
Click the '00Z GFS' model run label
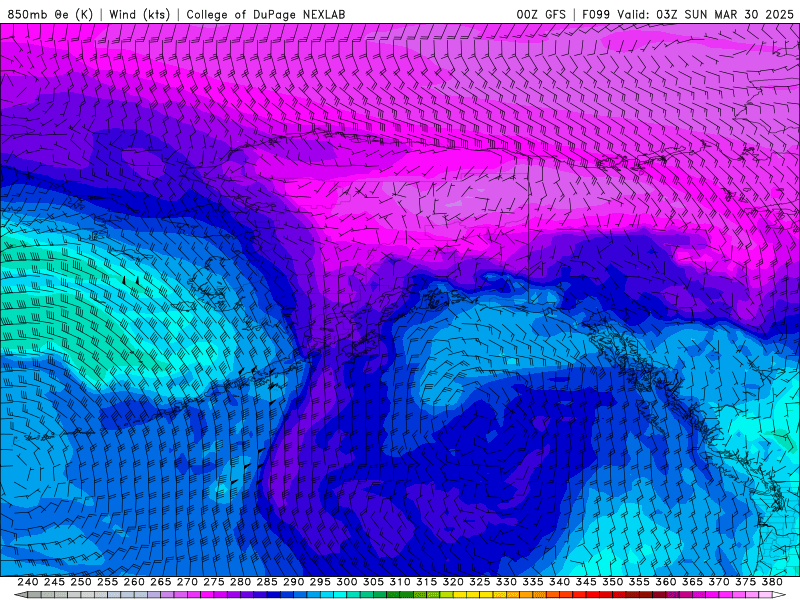click(x=541, y=14)
